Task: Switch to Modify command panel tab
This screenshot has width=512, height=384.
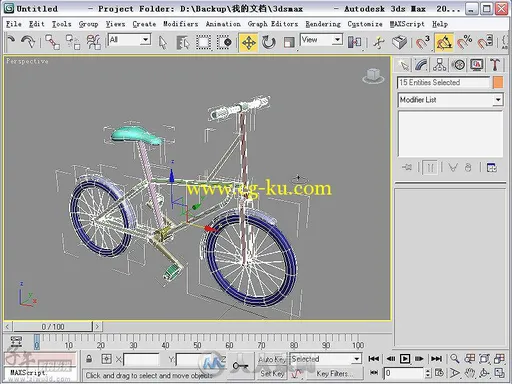Action: tap(421, 65)
